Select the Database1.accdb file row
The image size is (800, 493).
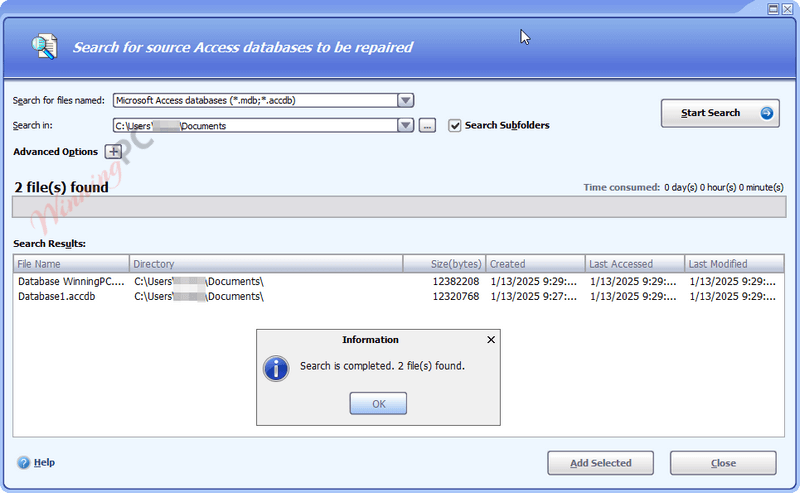pos(398,297)
